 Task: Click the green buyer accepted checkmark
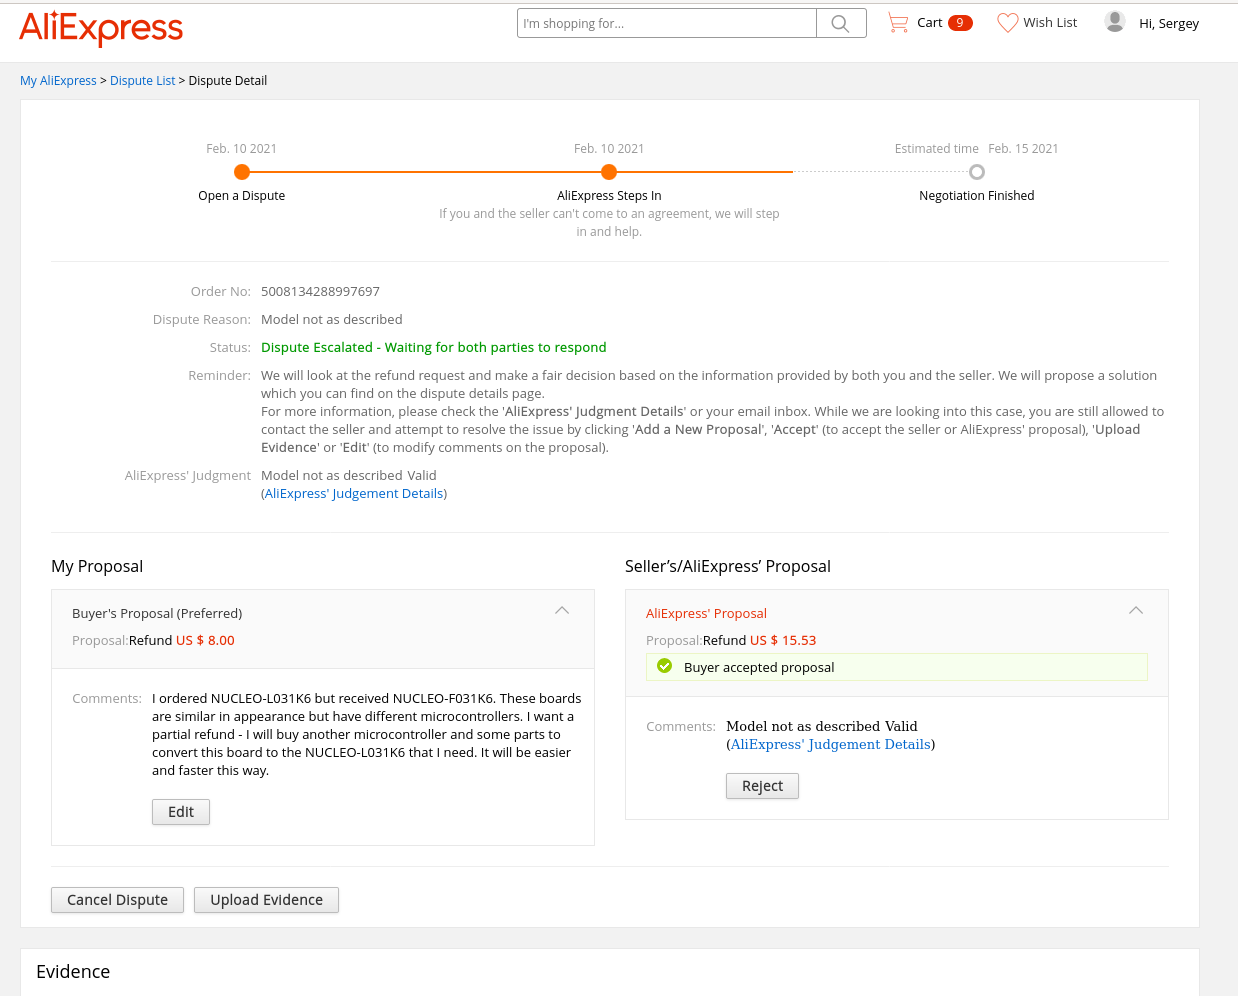click(x=664, y=666)
